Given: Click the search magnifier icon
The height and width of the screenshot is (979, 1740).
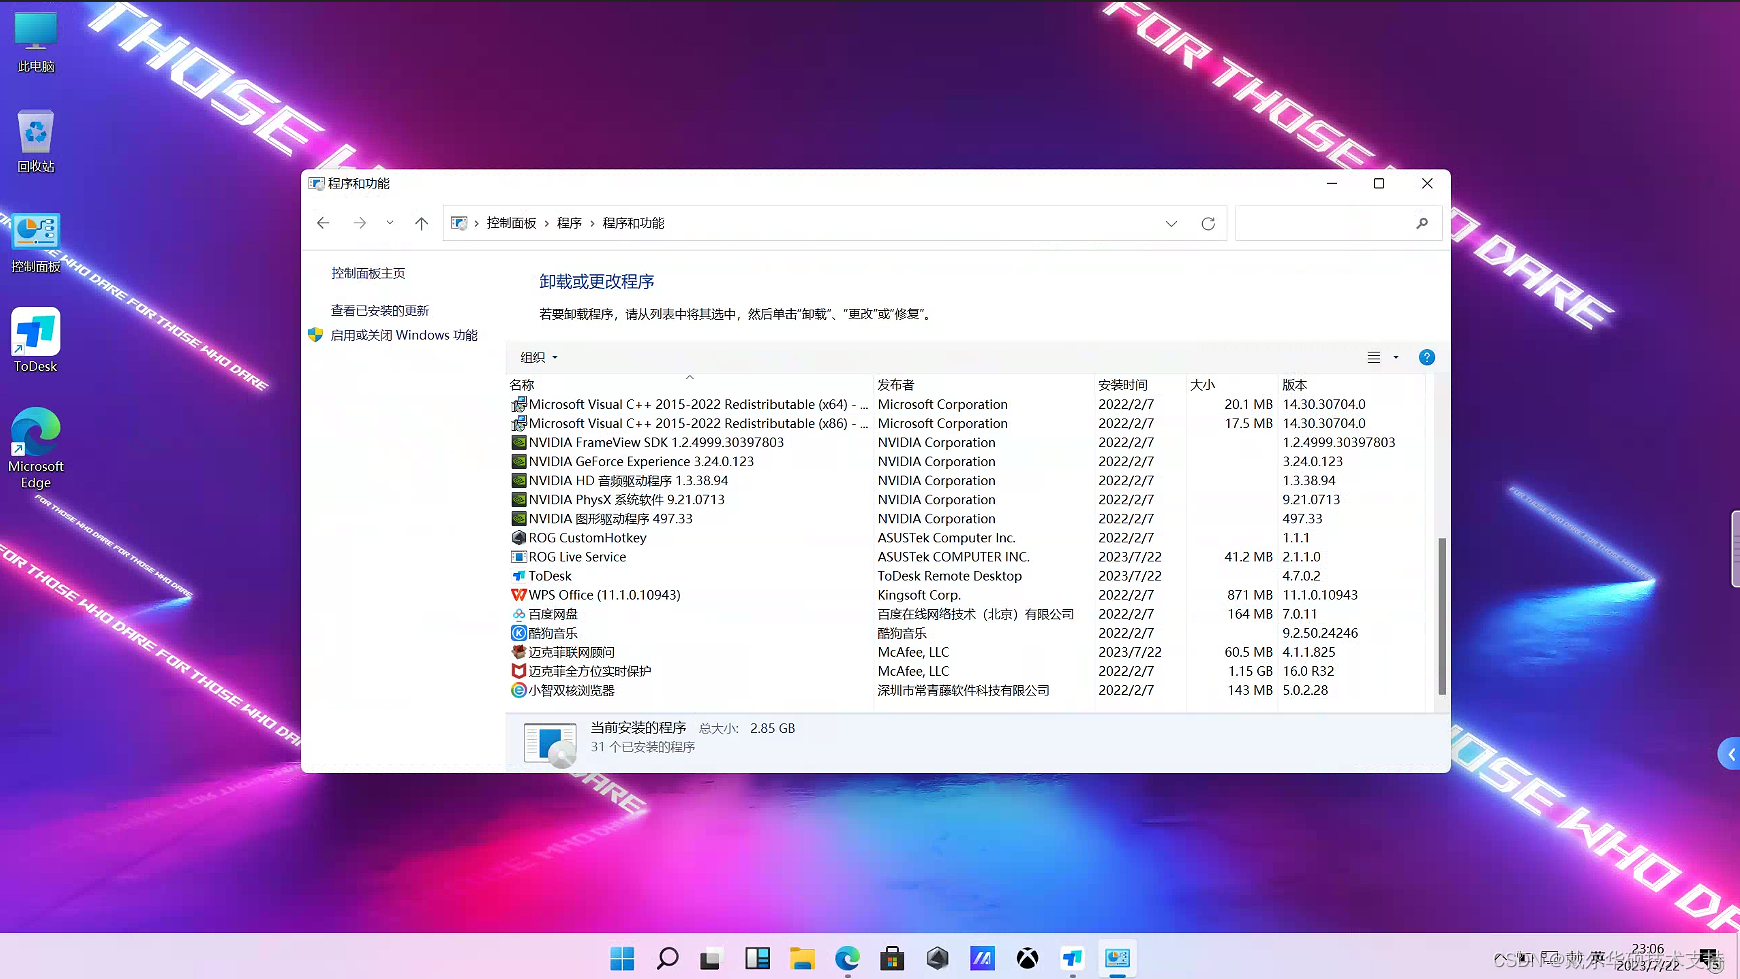Looking at the screenshot, I should pos(1422,223).
